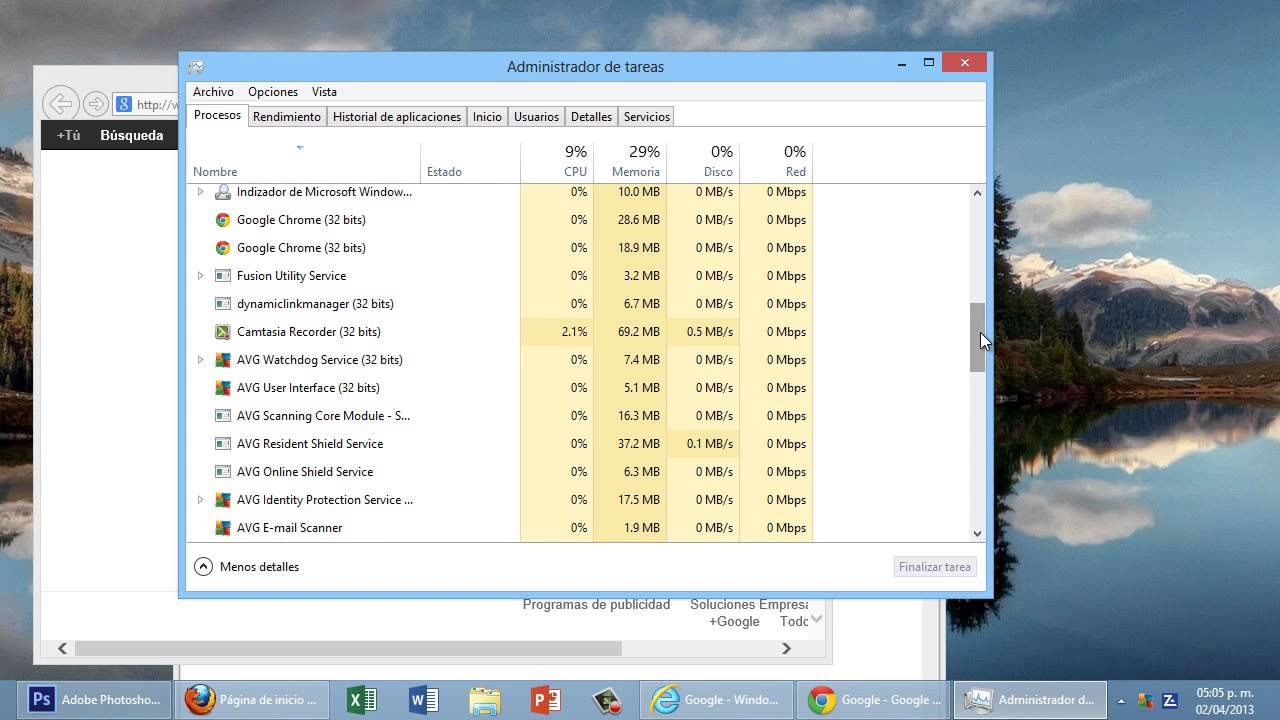1280x720 pixels.
Task: Select the Procesos tab
Action: (x=217, y=115)
